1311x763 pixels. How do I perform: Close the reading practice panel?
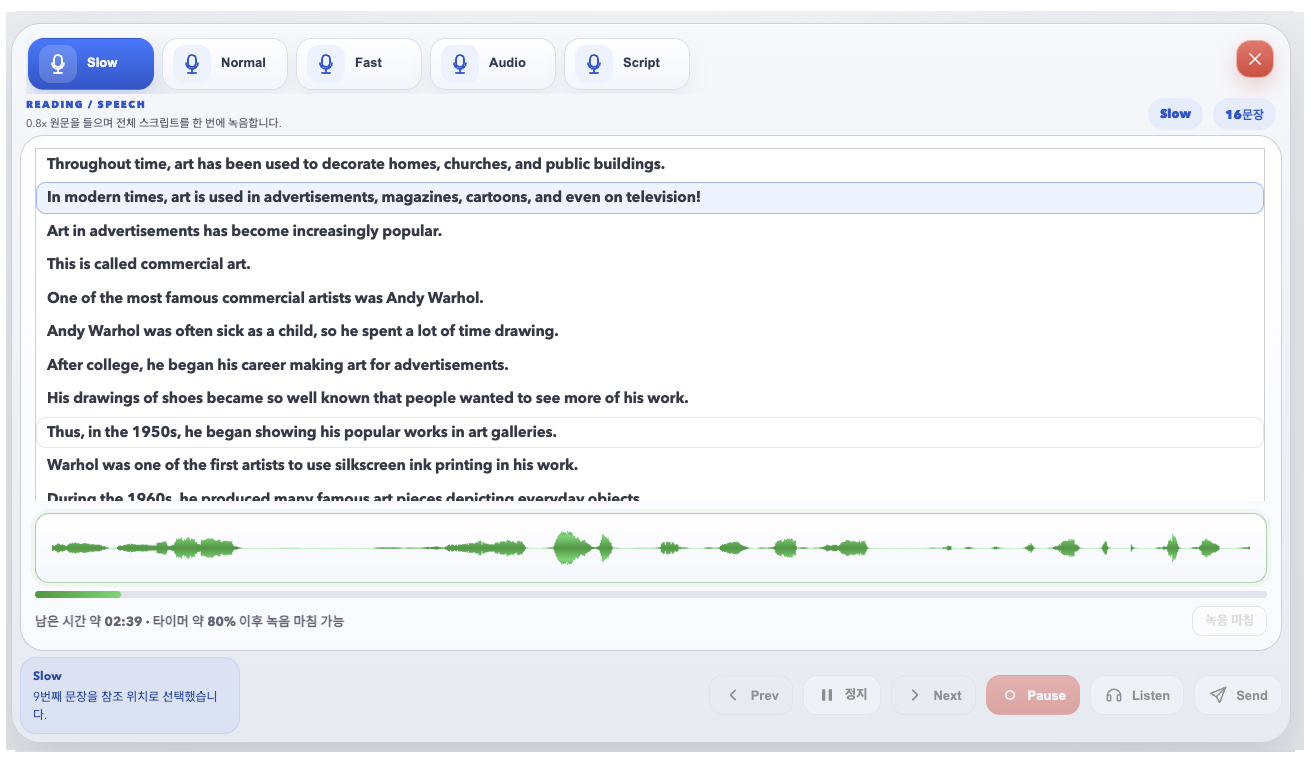point(1254,59)
